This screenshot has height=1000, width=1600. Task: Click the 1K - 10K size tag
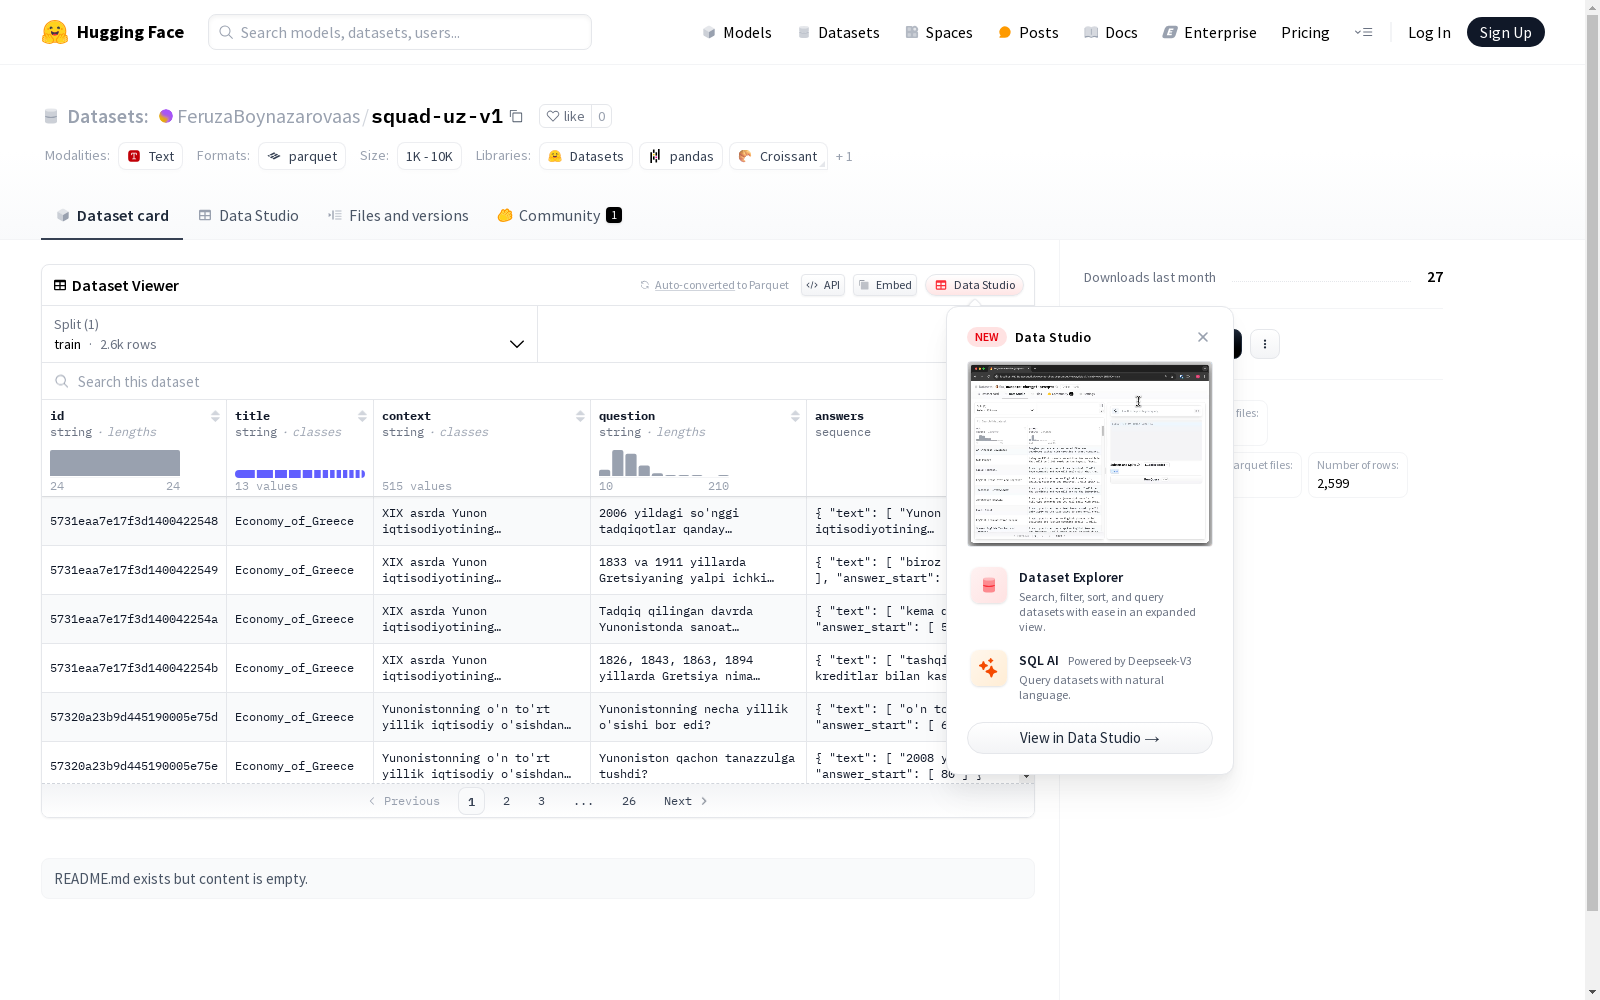coord(429,156)
